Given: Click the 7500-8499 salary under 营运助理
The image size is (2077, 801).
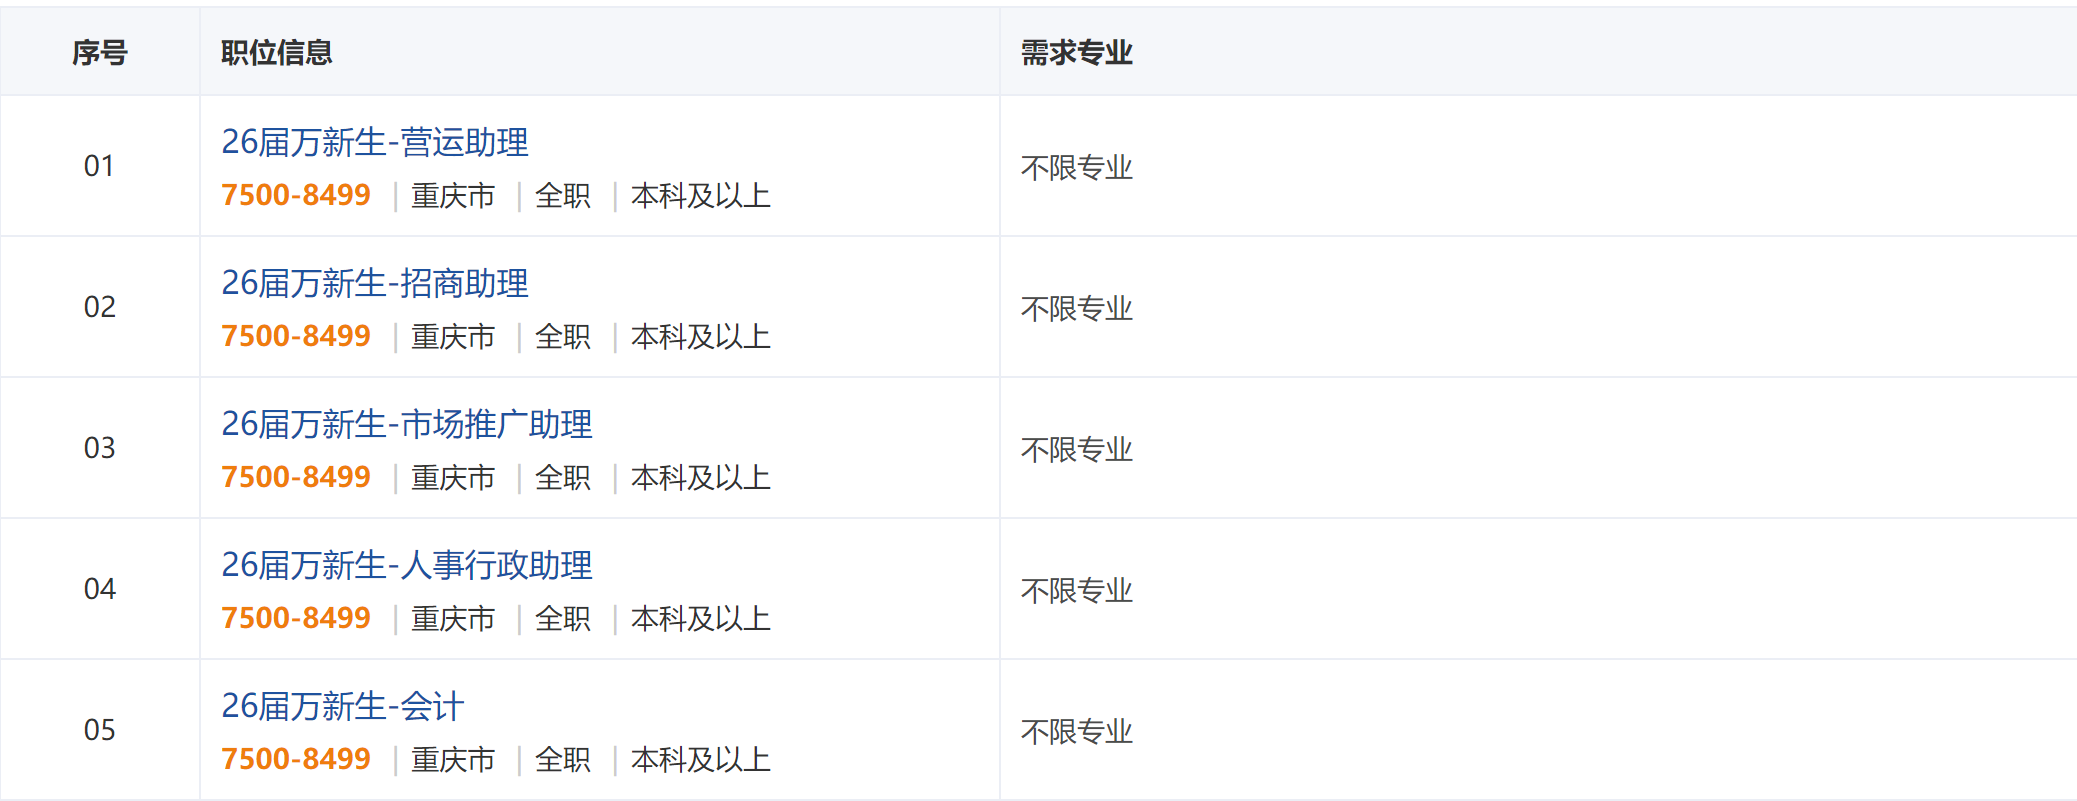Looking at the screenshot, I should [296, 196].
